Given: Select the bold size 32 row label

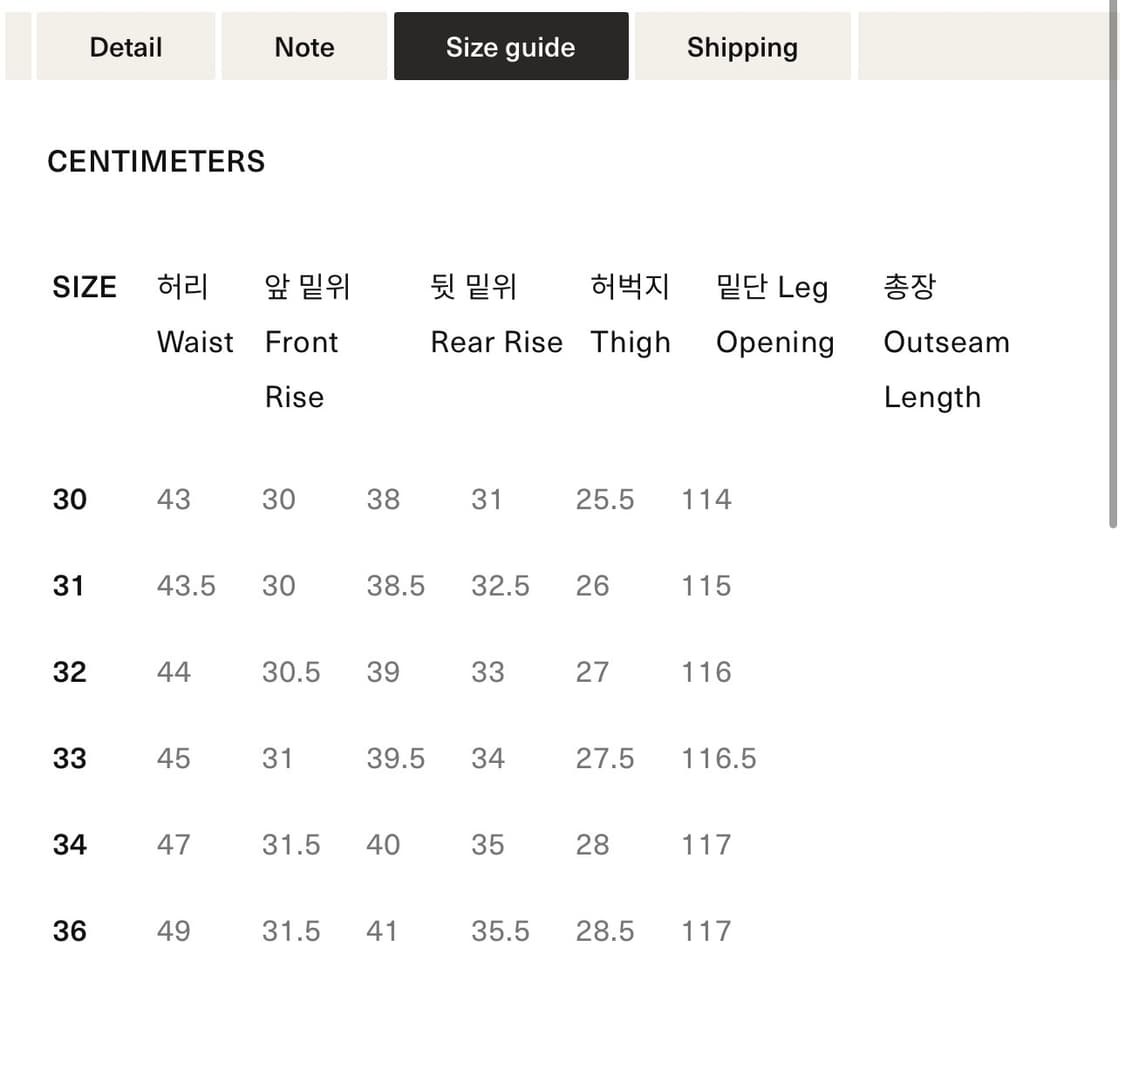Looking at the screenshot, I should pyautogui.click(x=70, y=672).
